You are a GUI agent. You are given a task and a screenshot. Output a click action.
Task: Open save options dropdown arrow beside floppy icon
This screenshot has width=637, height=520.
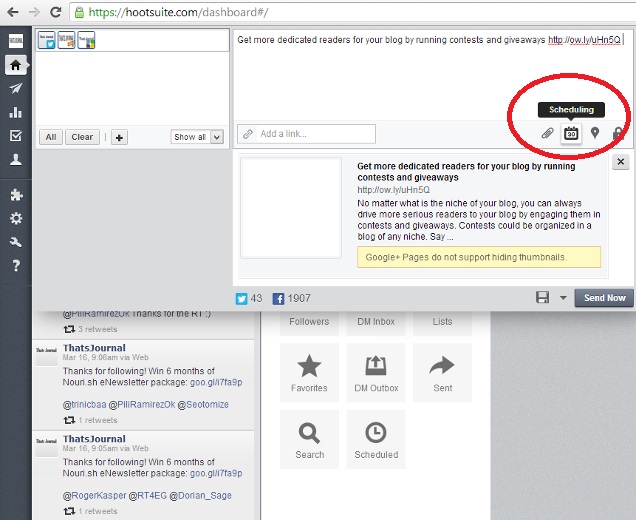[x=563, y=298]
